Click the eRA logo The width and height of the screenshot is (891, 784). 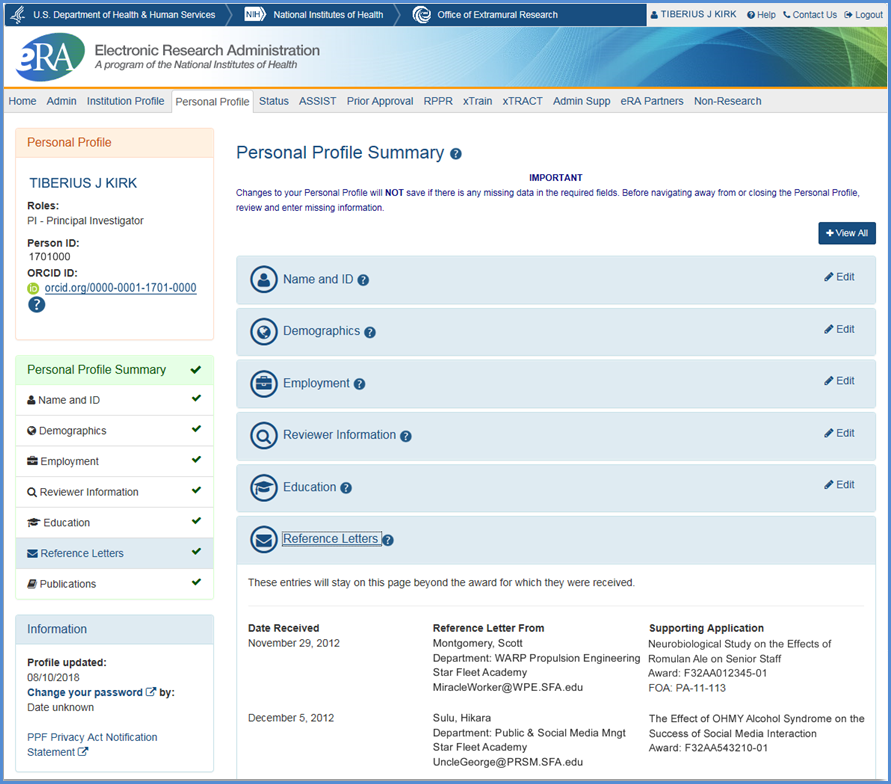[x=50, y=57]
